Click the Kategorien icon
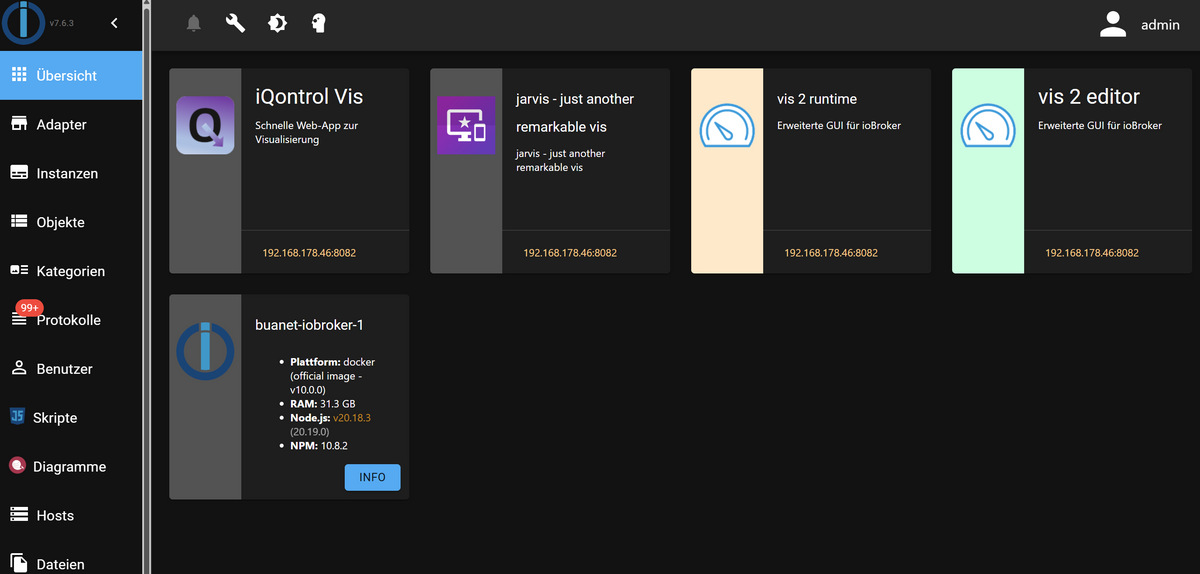 [19, 271]
